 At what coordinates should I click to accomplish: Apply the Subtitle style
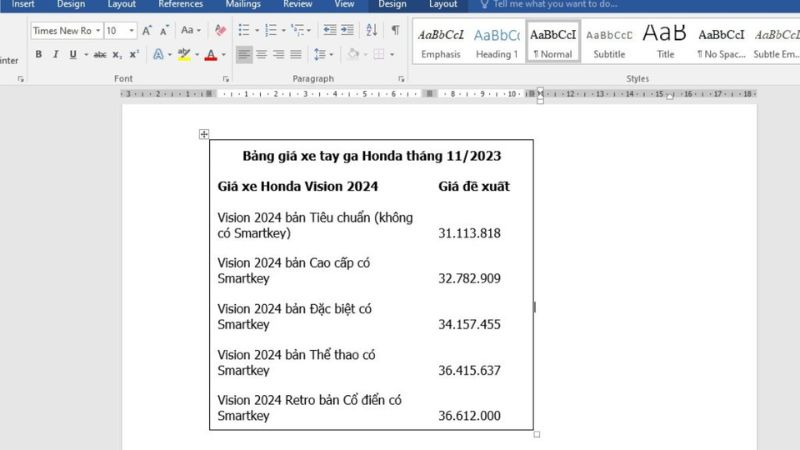click(x=609, y=42)
